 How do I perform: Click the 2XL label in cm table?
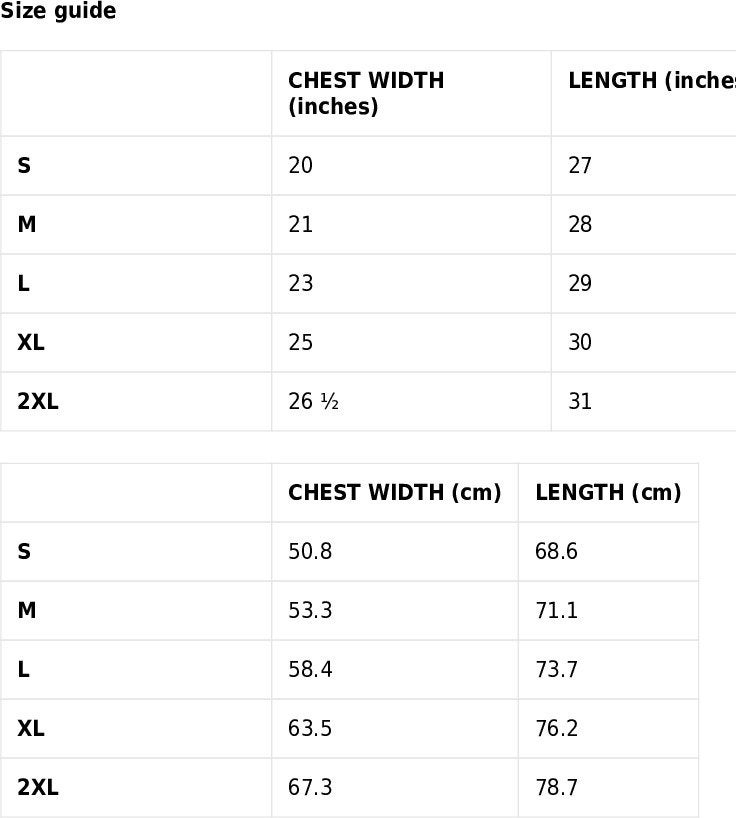pos(38,787)
